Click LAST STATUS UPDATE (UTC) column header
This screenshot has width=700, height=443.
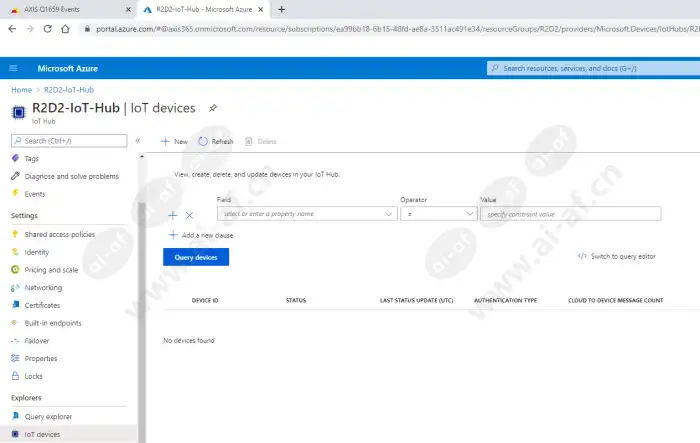tap(417, 301)
